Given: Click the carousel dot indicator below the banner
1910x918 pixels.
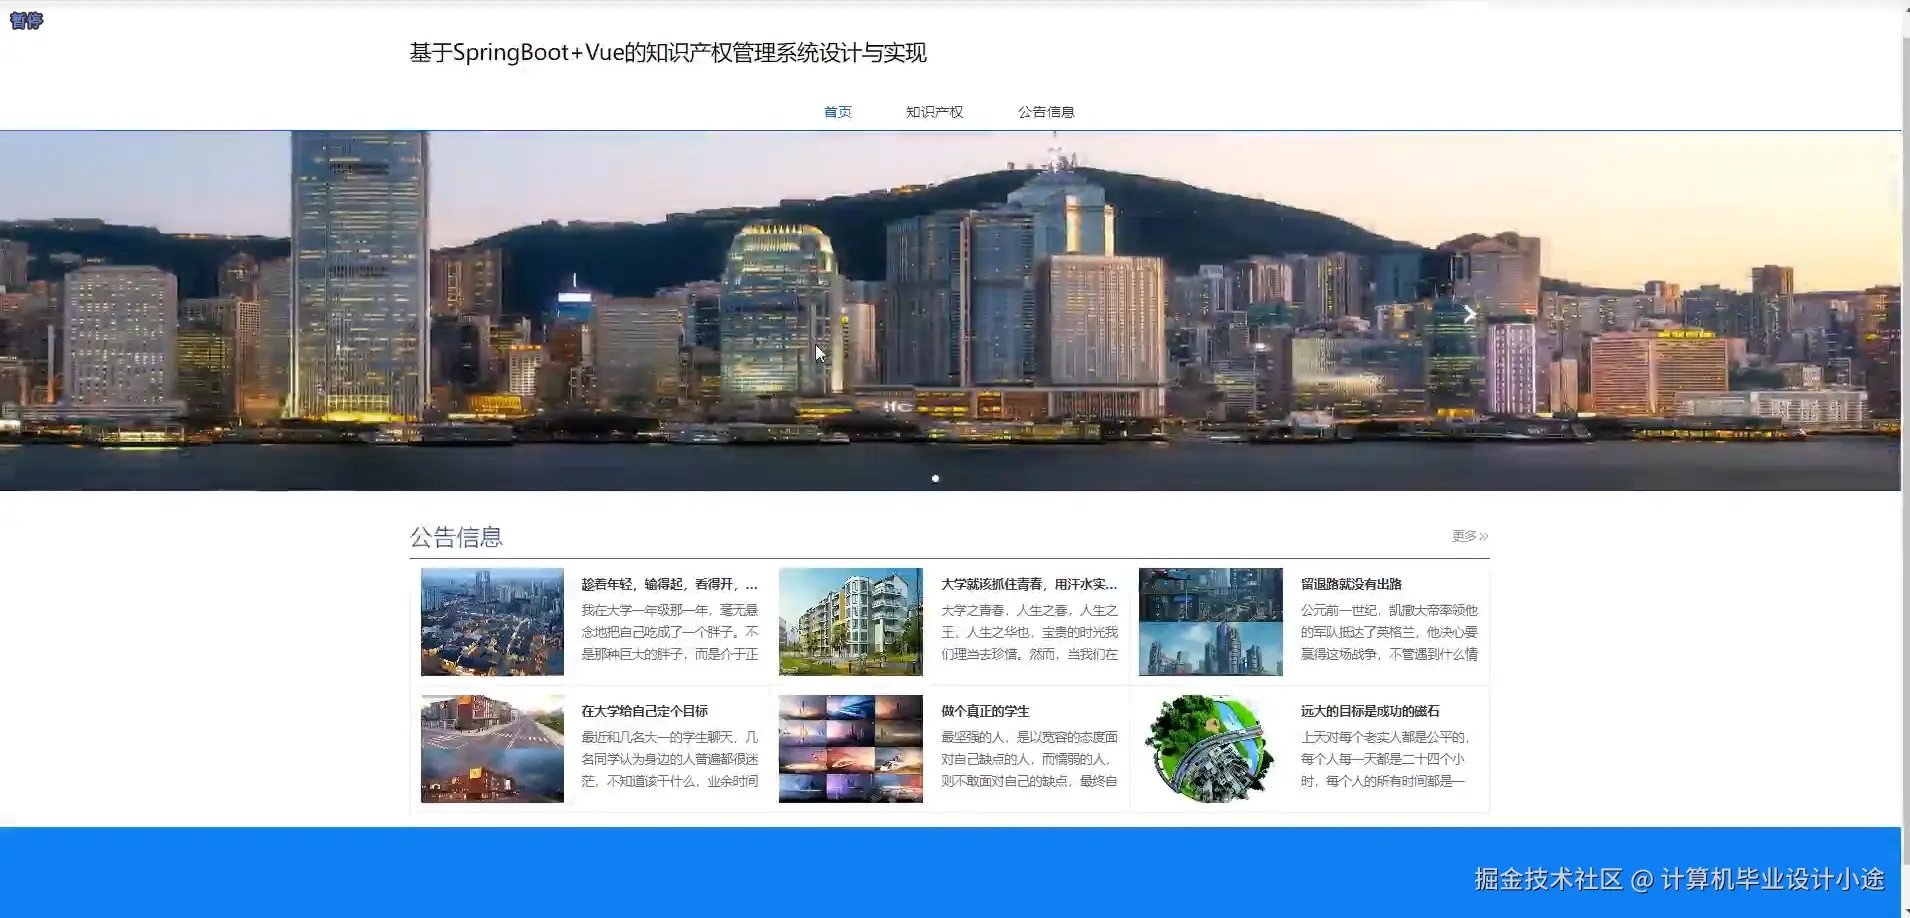Looking at the screenshot, I should [x=936, y=478].
